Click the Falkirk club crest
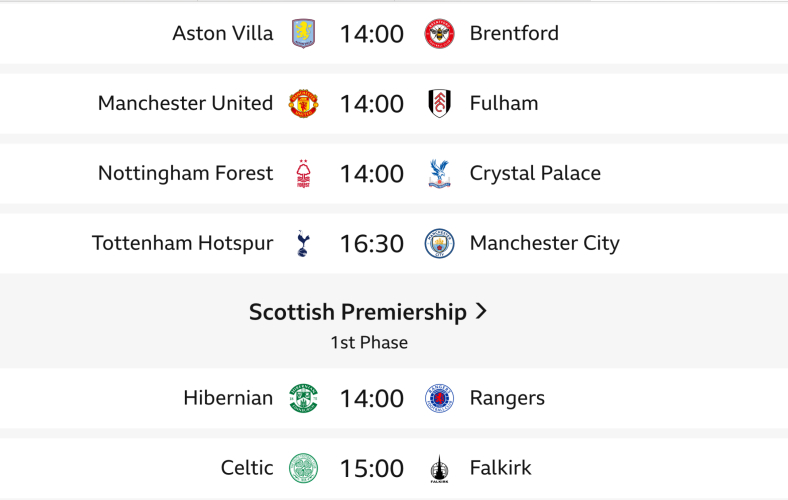 click(439, 468)
